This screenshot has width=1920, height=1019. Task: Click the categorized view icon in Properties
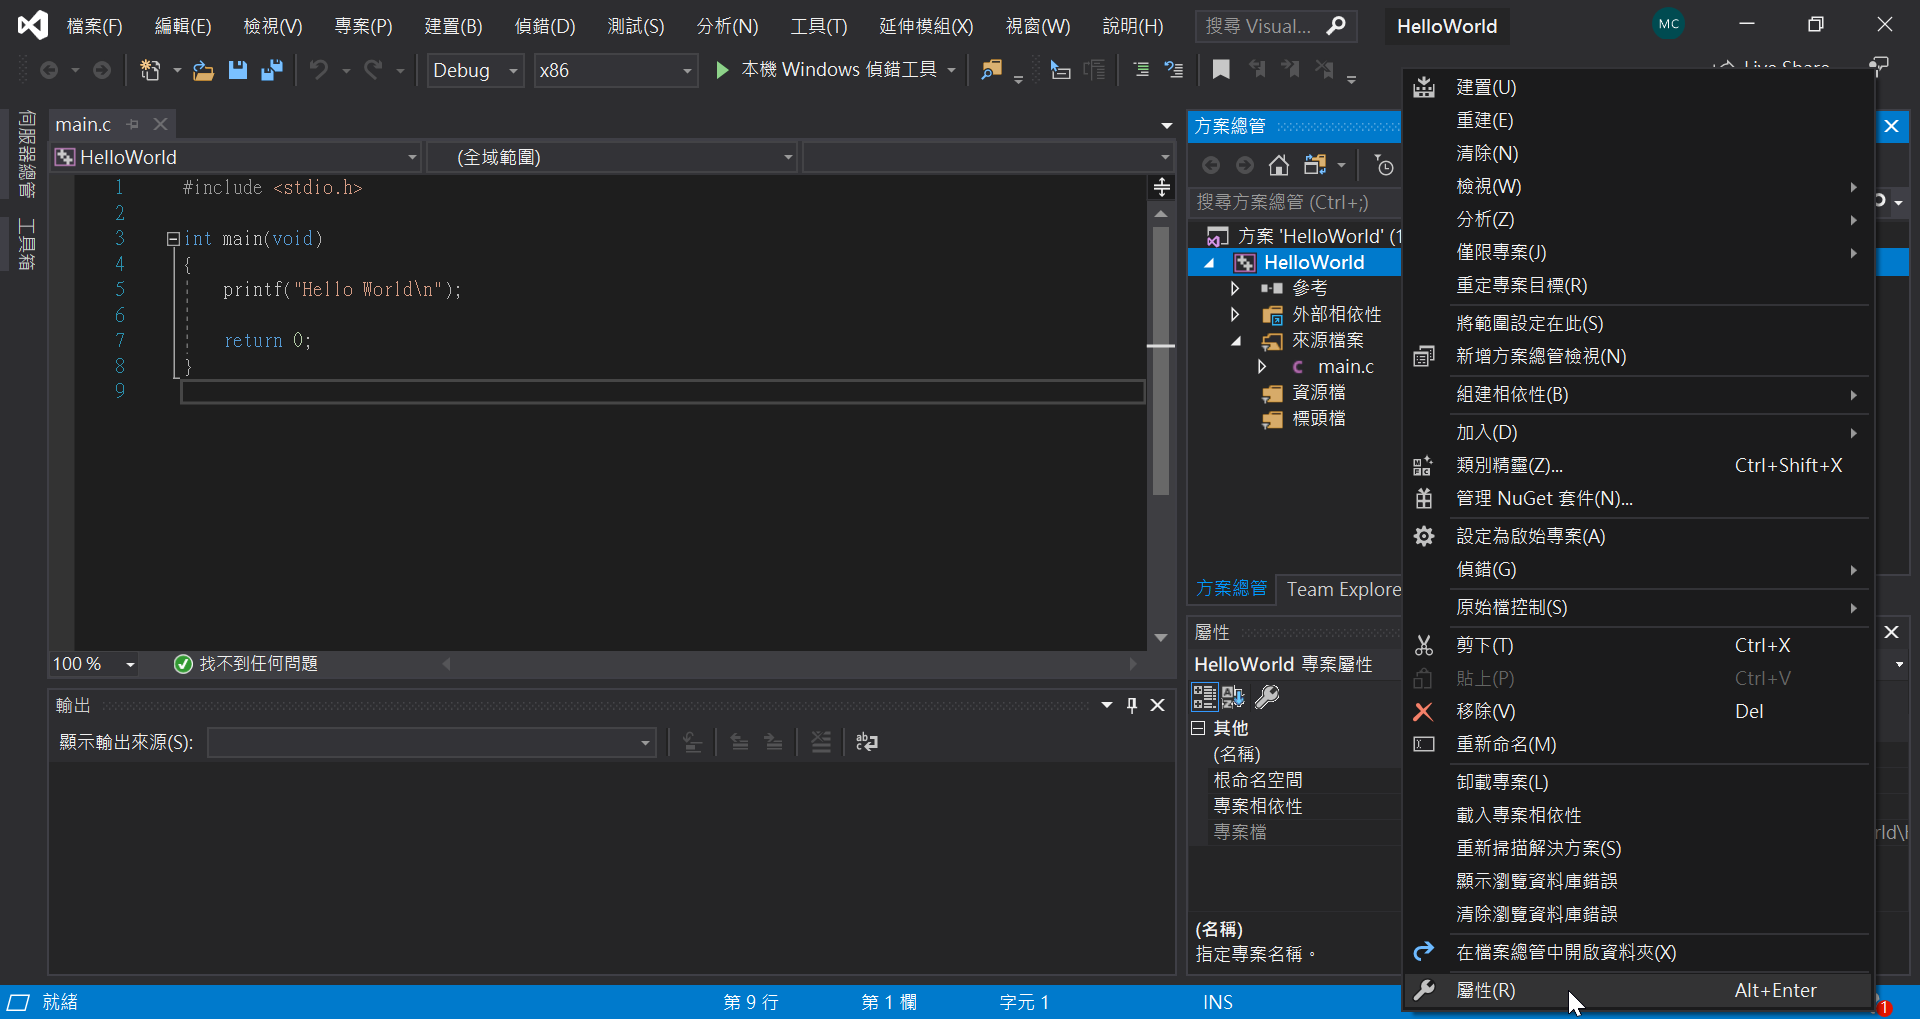click(x=1204, y=696)
